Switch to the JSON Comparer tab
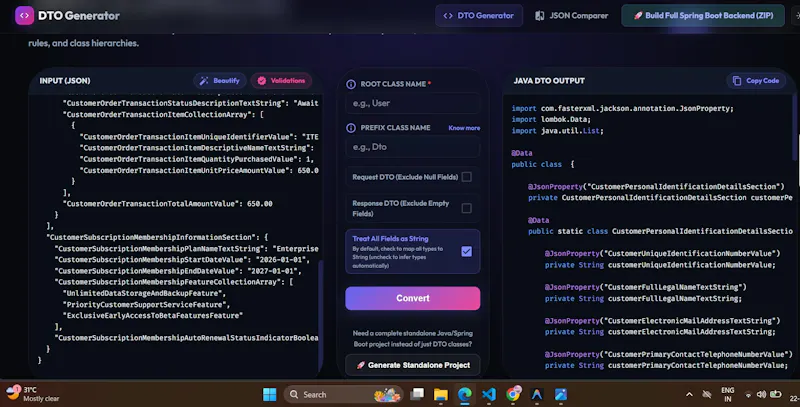Viewport: 800px width, 407px height. click(571, 15)
